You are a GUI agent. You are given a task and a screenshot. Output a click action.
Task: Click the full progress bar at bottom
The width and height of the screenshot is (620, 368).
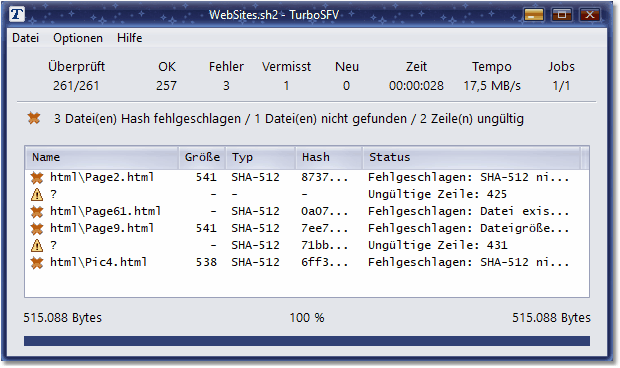click(x=307, y=341)
